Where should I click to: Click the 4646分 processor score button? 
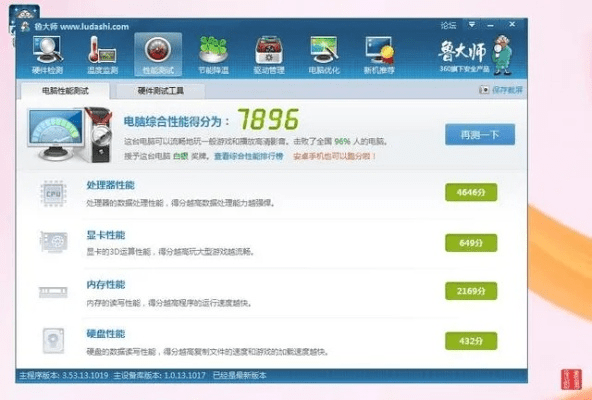click(x=471, y=192)
